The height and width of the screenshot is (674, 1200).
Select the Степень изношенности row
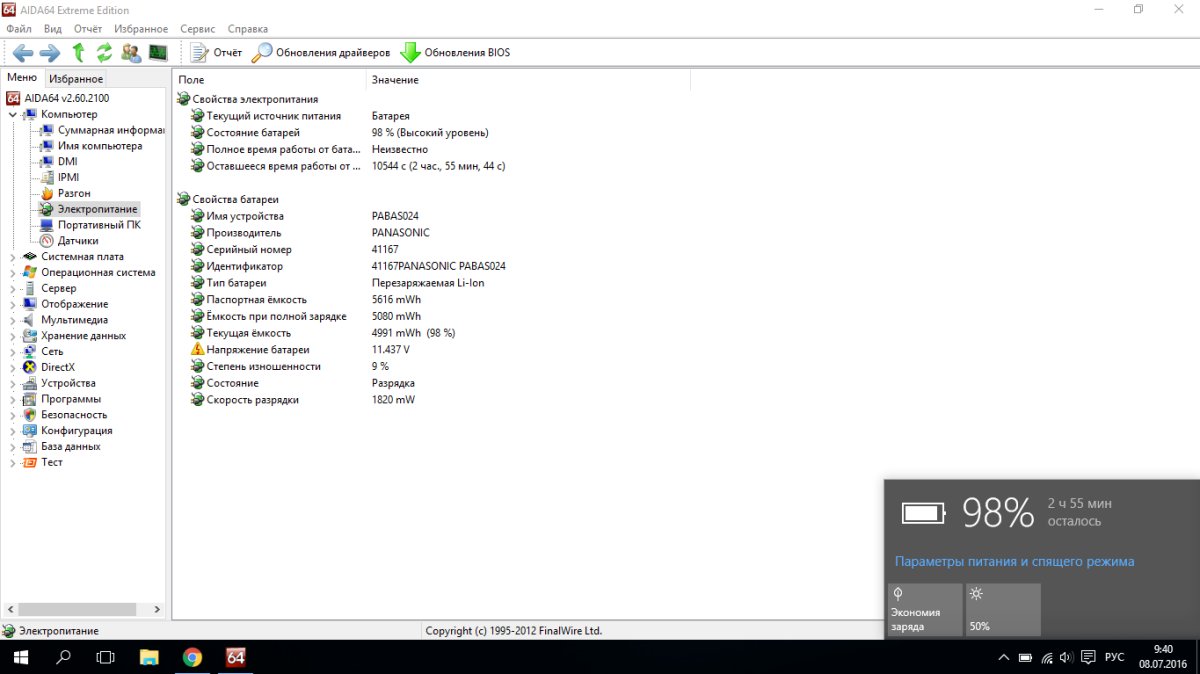432,366
